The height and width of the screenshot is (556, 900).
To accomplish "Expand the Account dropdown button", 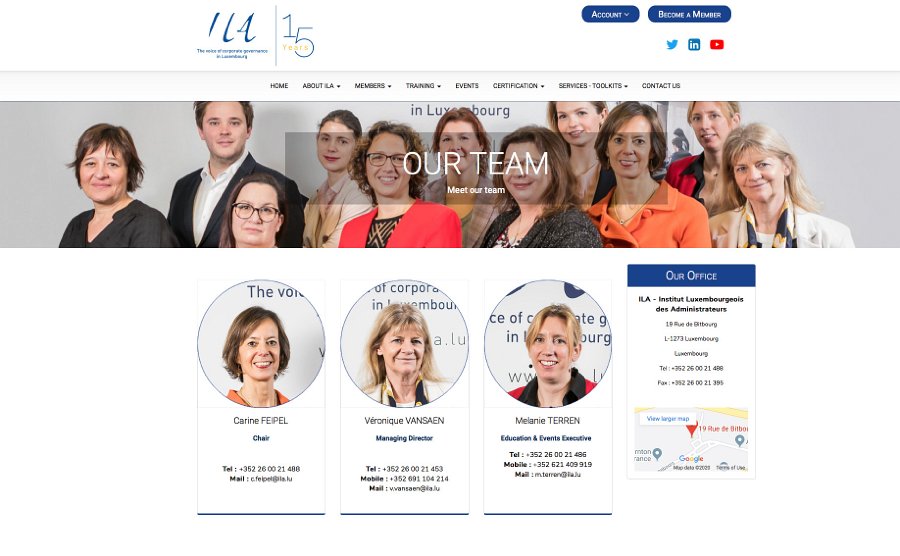I will click(x=610, y=14).
